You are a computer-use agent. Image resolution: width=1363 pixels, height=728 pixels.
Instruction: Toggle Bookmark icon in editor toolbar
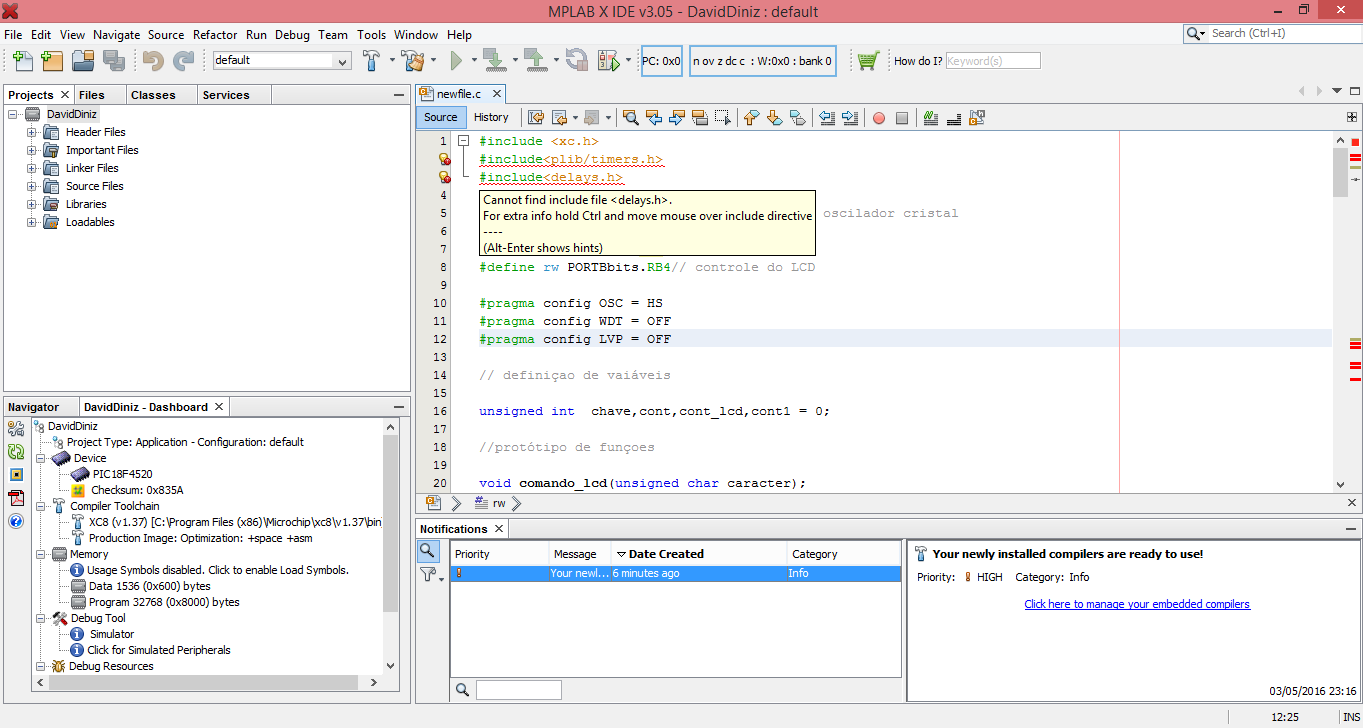(798, 118)
